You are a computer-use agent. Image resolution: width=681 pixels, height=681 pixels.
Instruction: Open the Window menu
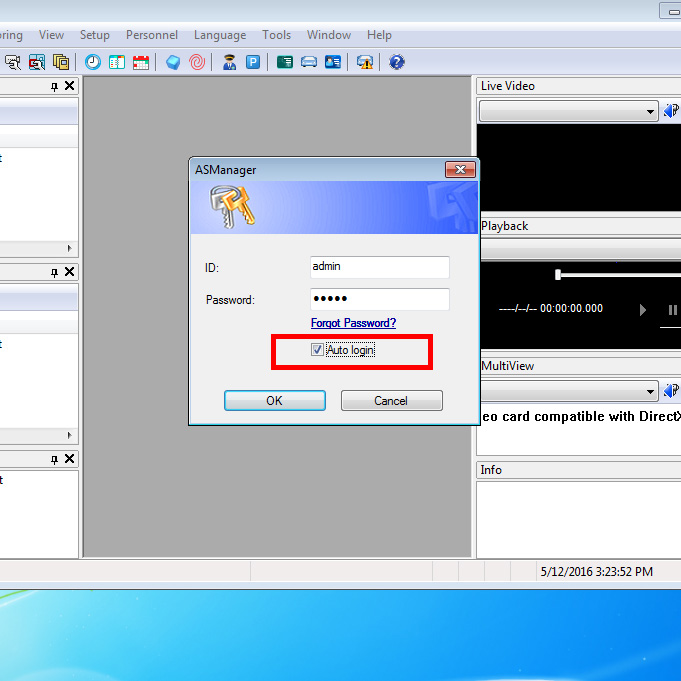point(329,35)
